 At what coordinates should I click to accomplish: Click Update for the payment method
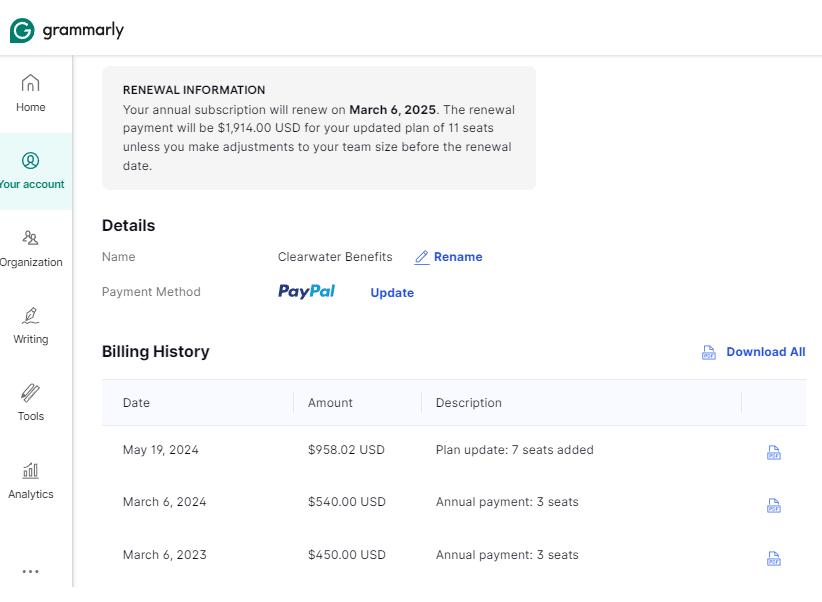tap(392, 293)
